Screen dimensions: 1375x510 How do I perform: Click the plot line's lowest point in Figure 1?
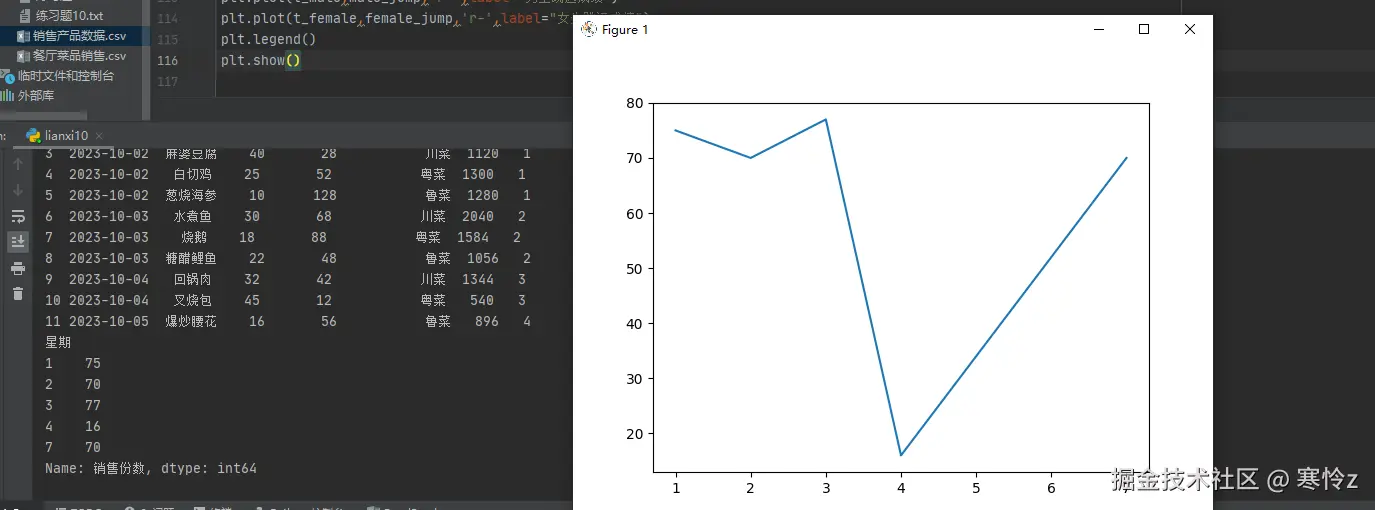(901, 455)
